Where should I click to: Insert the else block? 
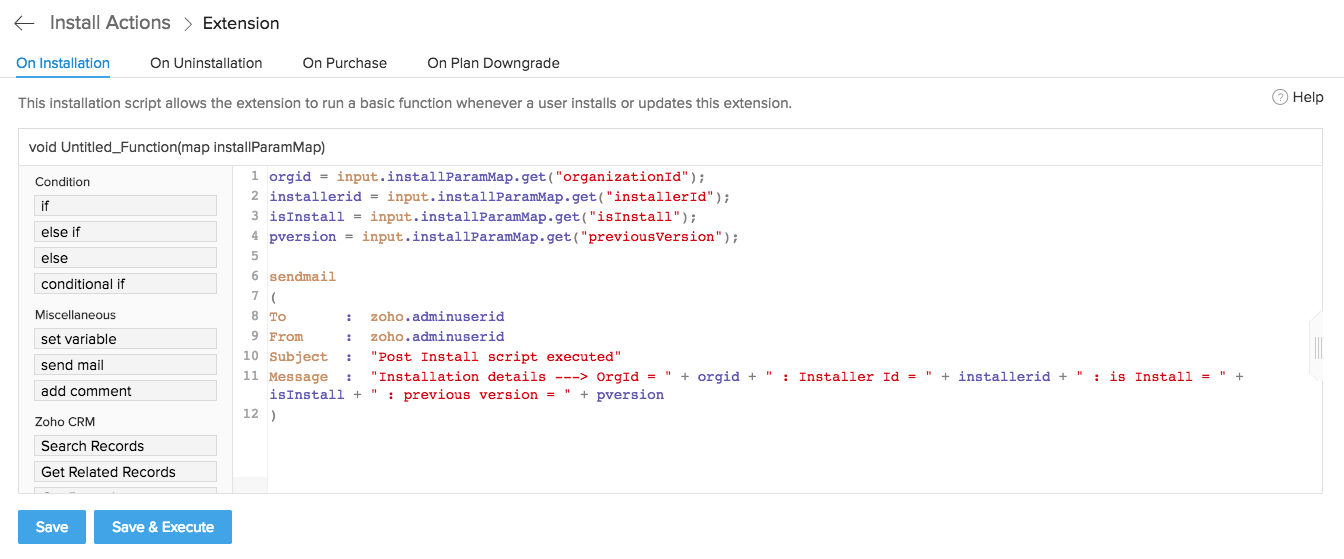coord(126,258)
